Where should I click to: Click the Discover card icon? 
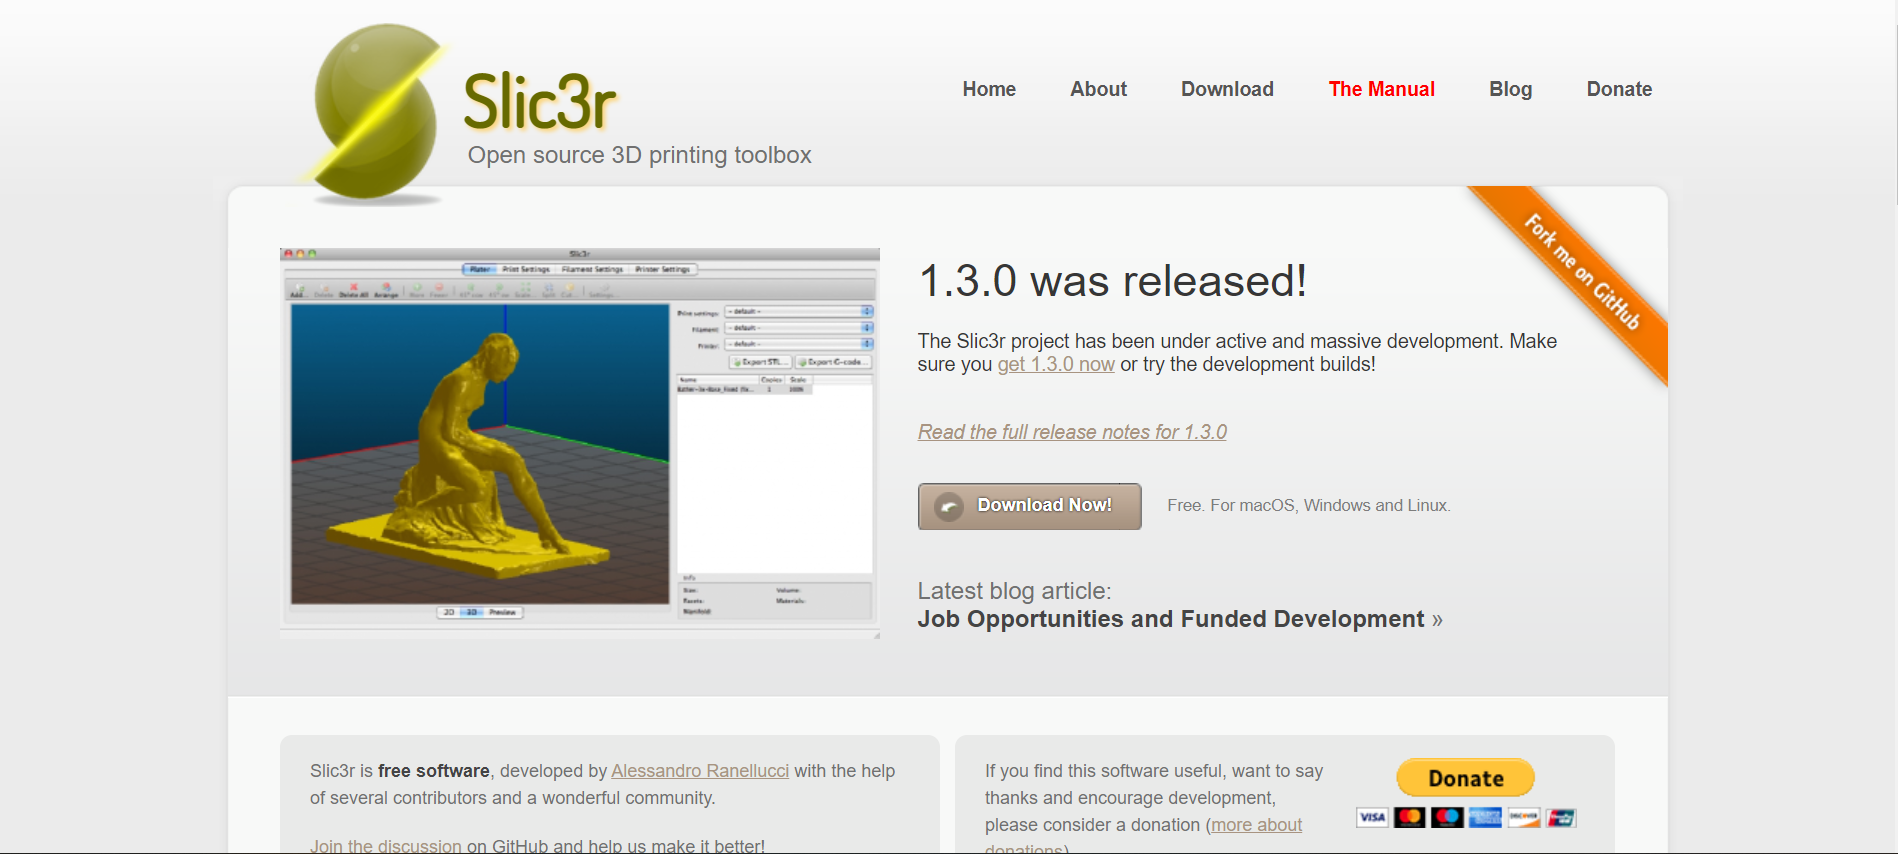coord(1523,817)
